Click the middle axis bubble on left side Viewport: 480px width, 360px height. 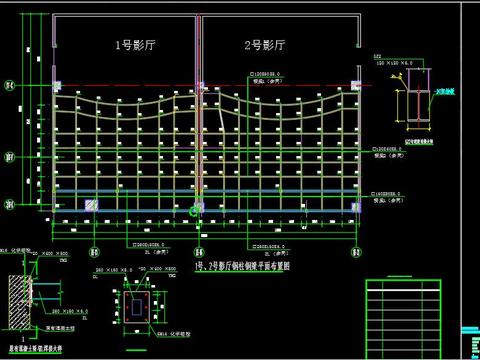click(9, 157)
